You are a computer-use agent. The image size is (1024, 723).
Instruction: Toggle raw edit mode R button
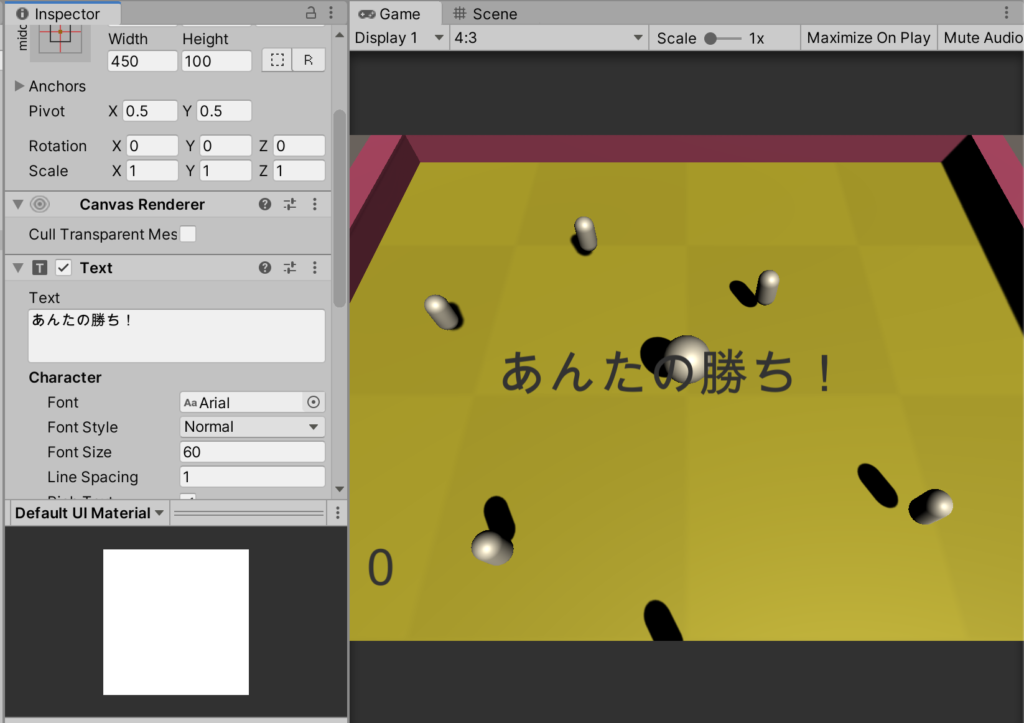pos(308,60)
